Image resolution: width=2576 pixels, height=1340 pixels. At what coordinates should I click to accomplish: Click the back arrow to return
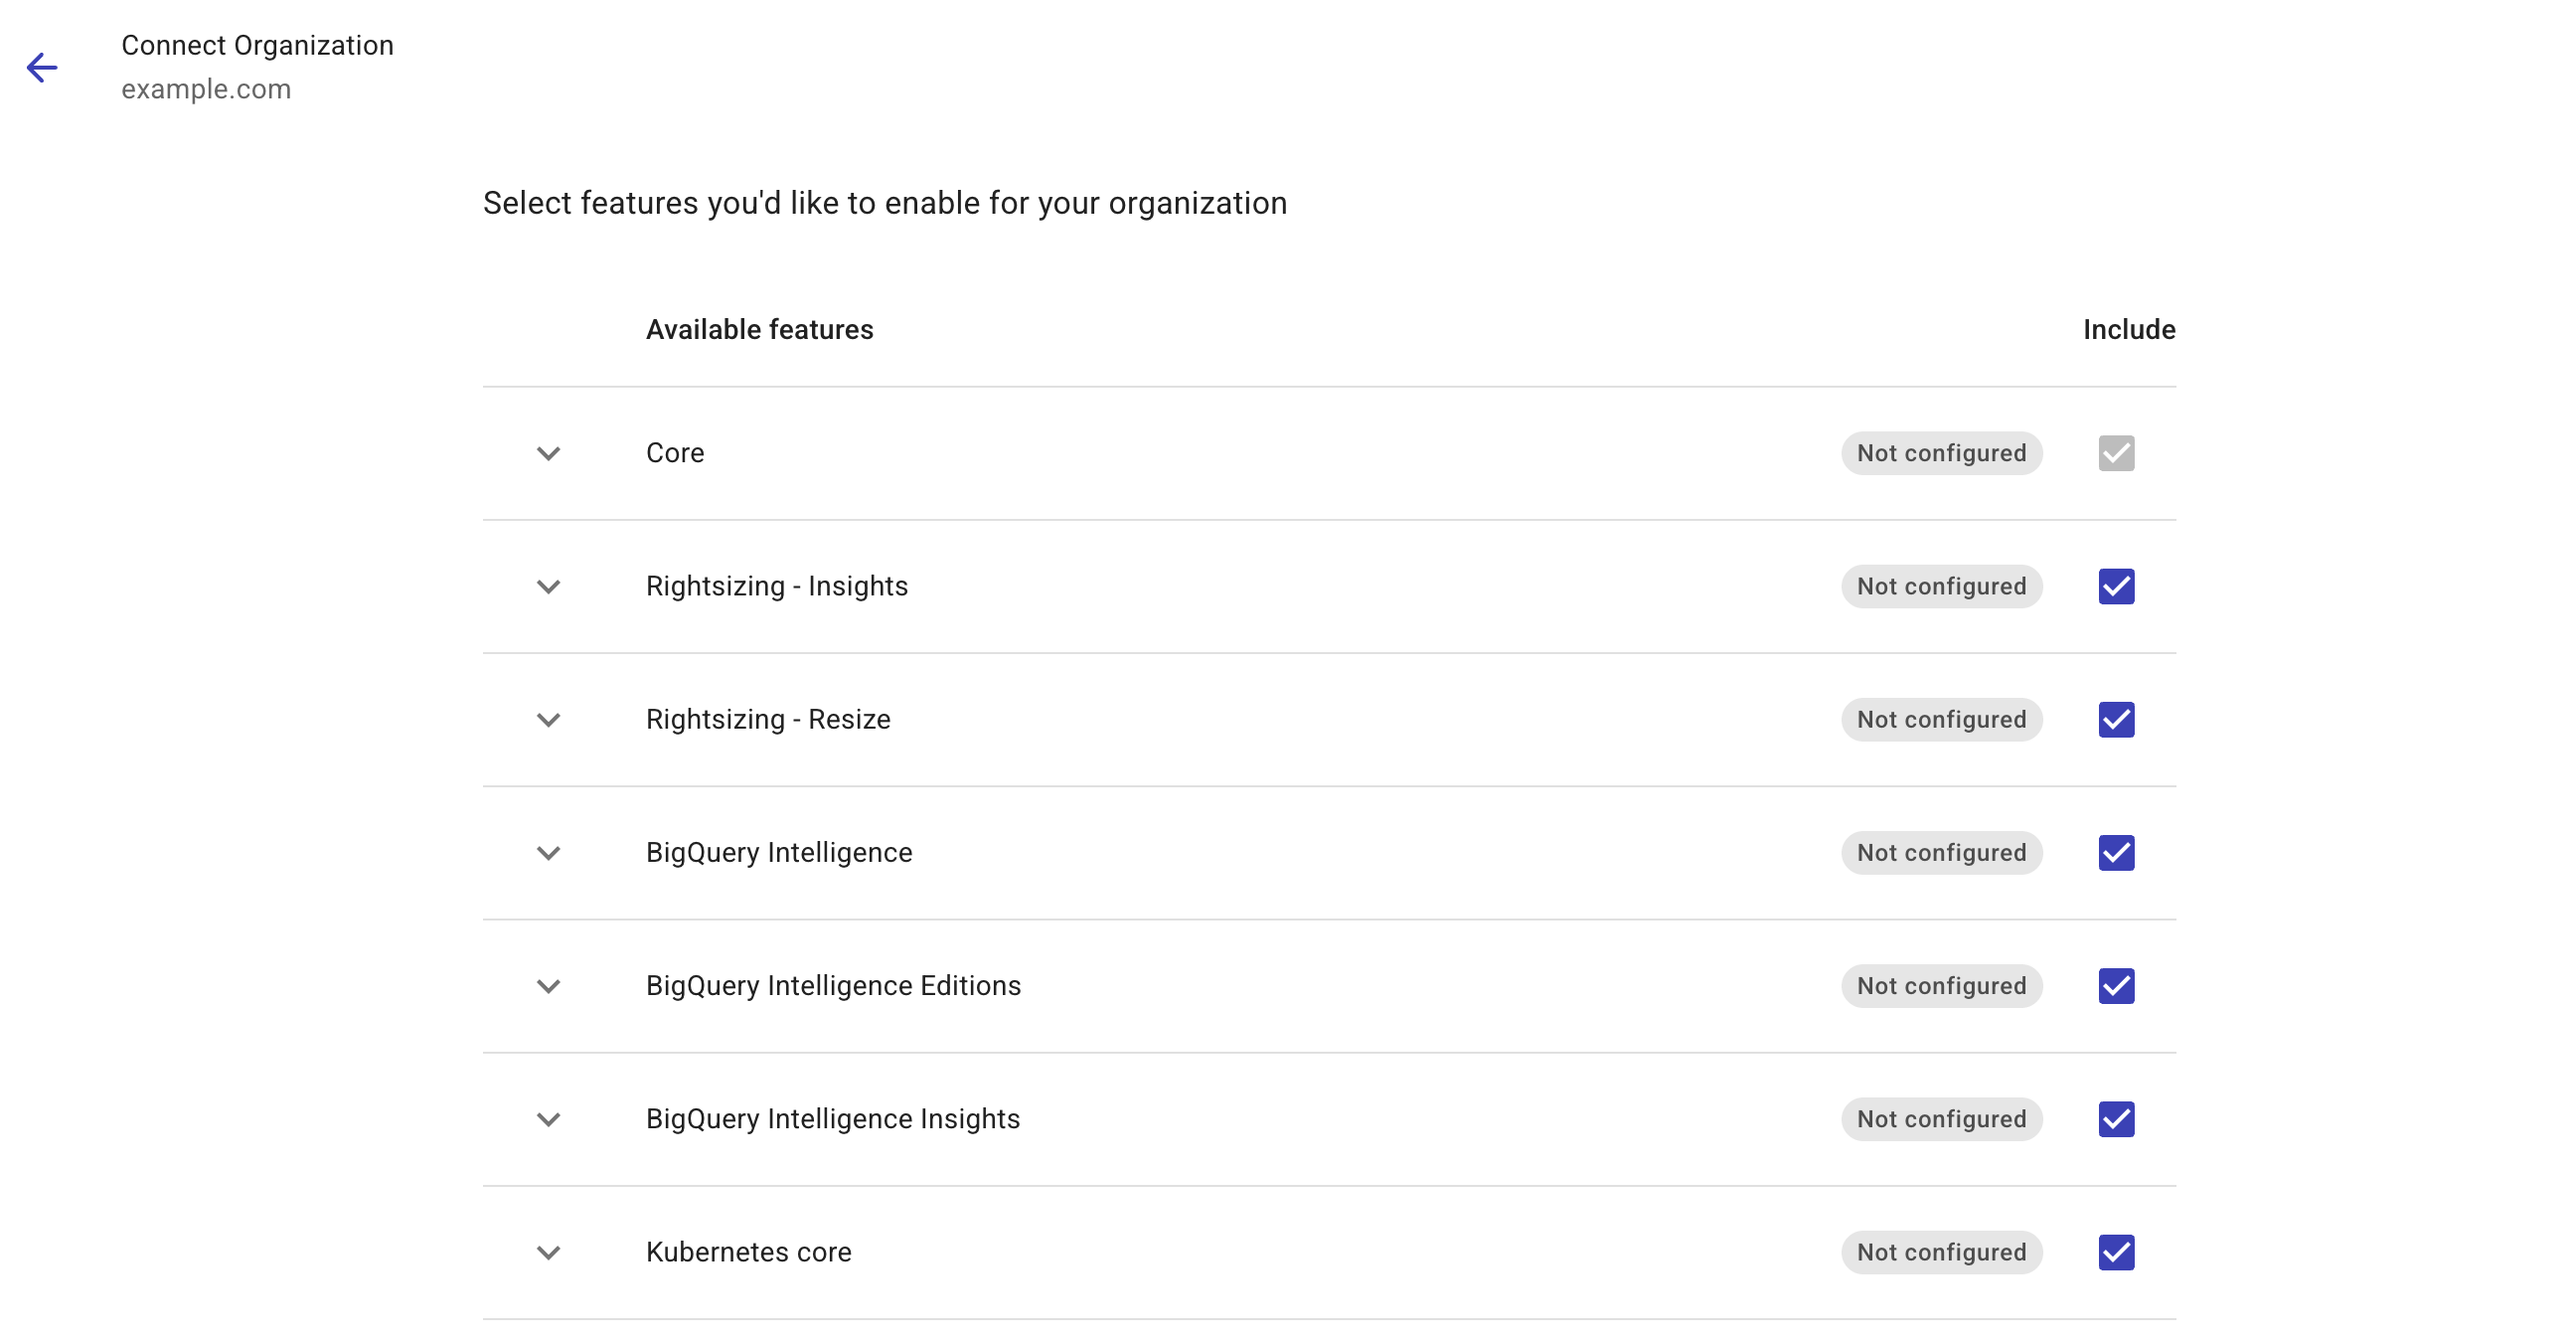coord(42,68)
